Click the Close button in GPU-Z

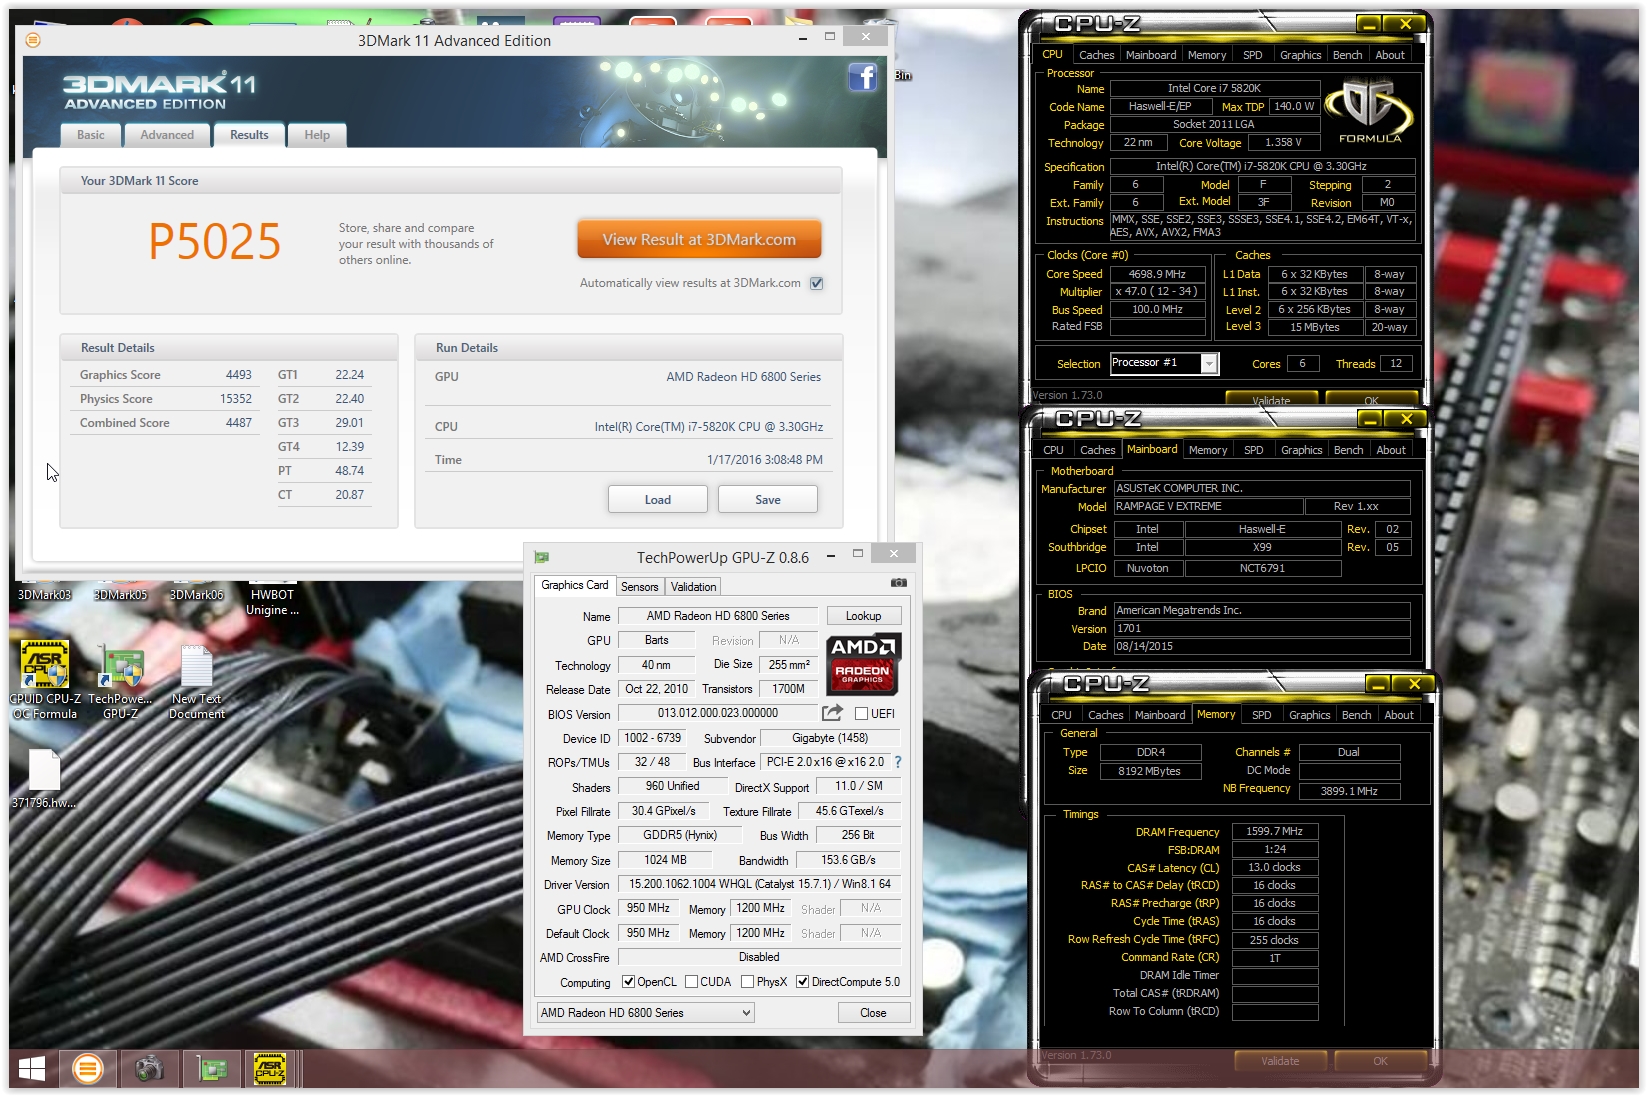(873, 1013)
